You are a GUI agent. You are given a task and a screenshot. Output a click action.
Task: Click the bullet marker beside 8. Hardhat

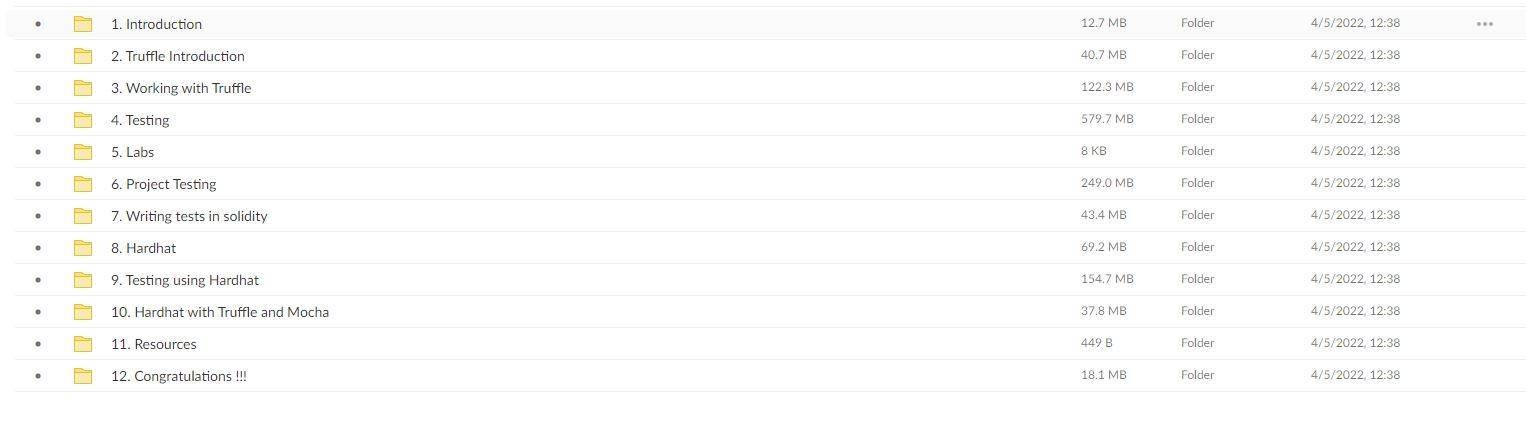click(x=38, y=248)
